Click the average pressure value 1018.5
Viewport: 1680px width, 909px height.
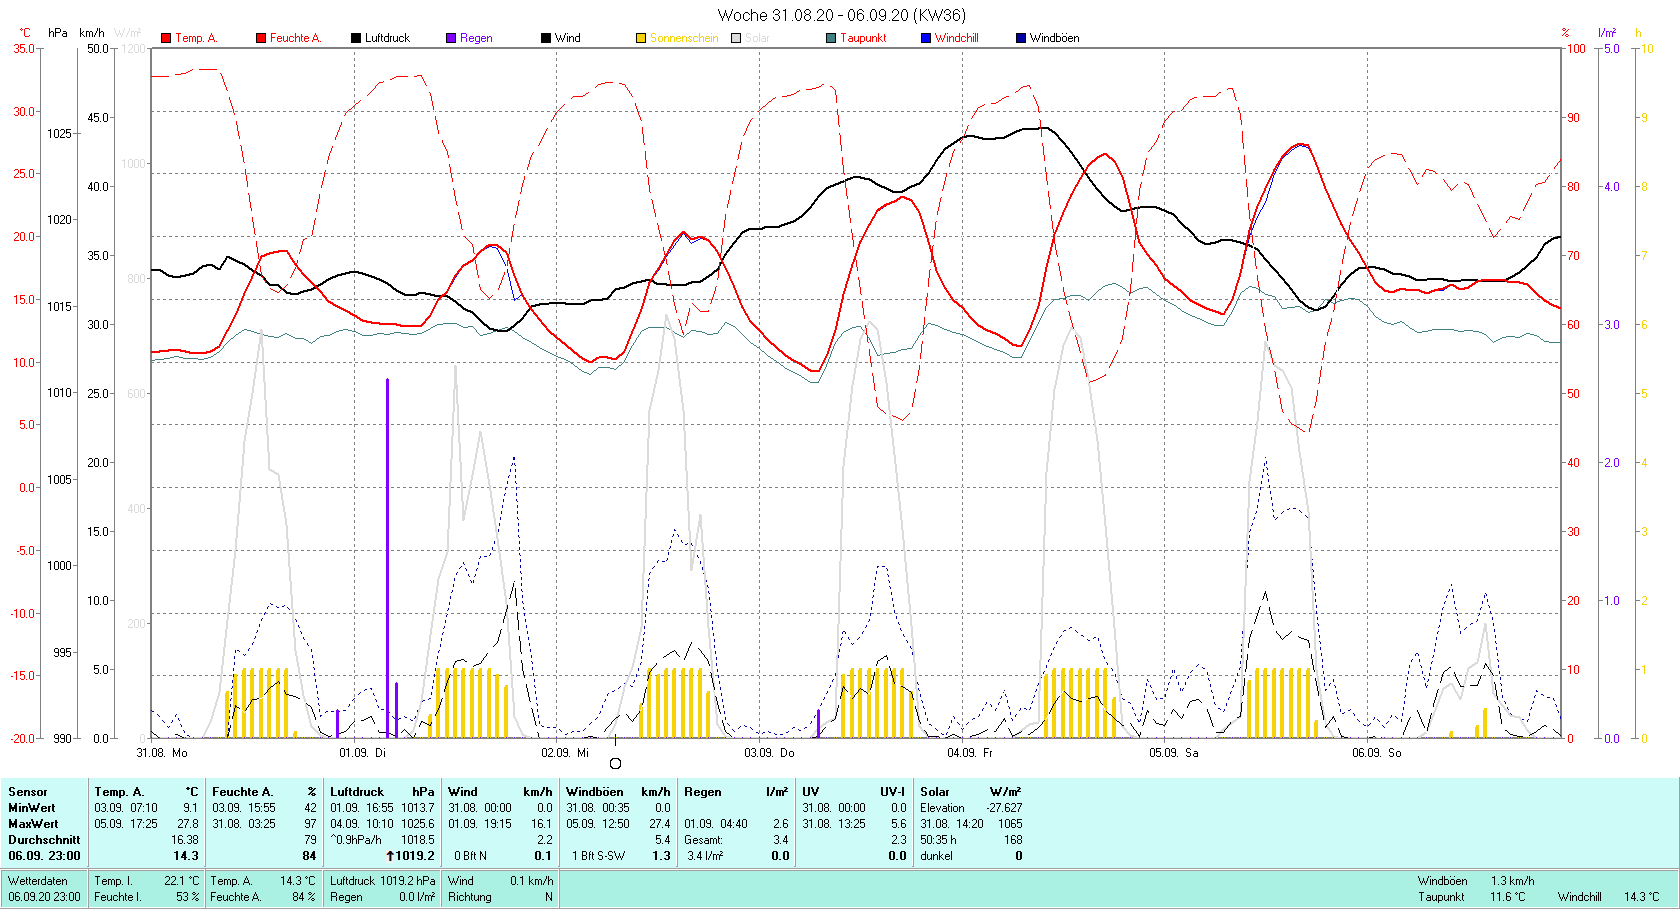pyautogui.click(x=418, y=840)
